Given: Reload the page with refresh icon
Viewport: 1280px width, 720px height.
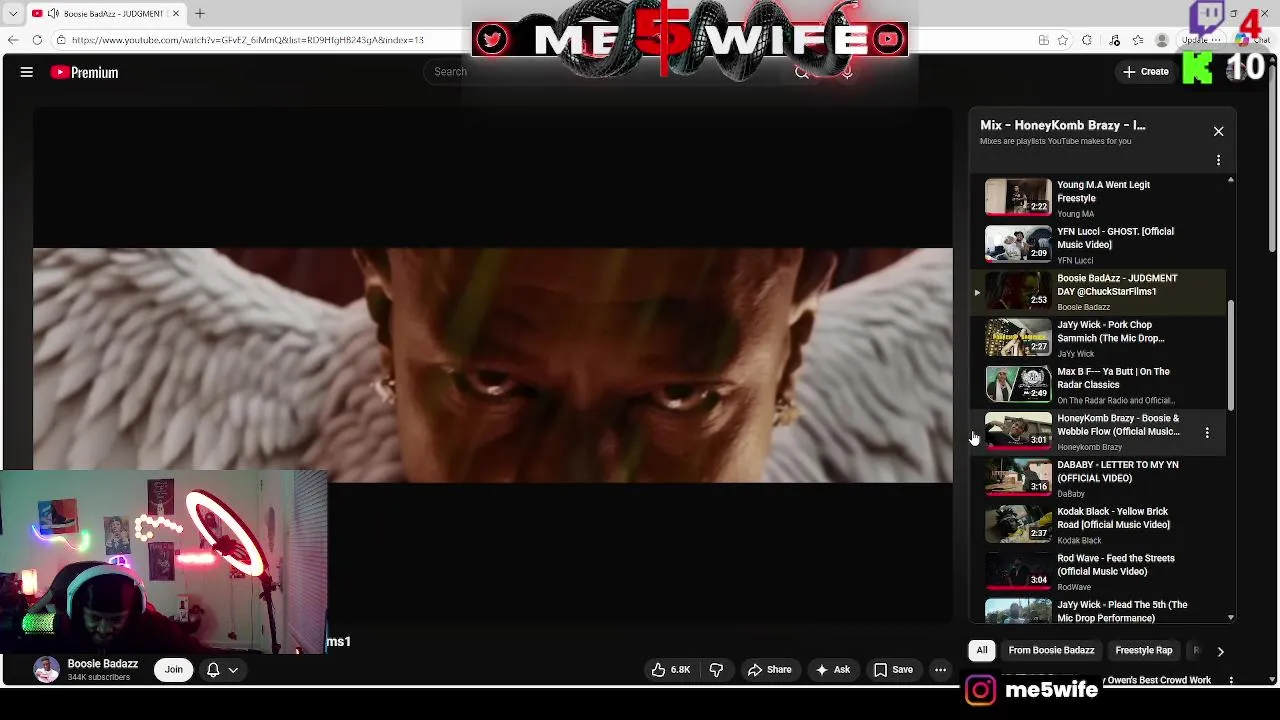Looking at the screenshot, I should 37,40.
